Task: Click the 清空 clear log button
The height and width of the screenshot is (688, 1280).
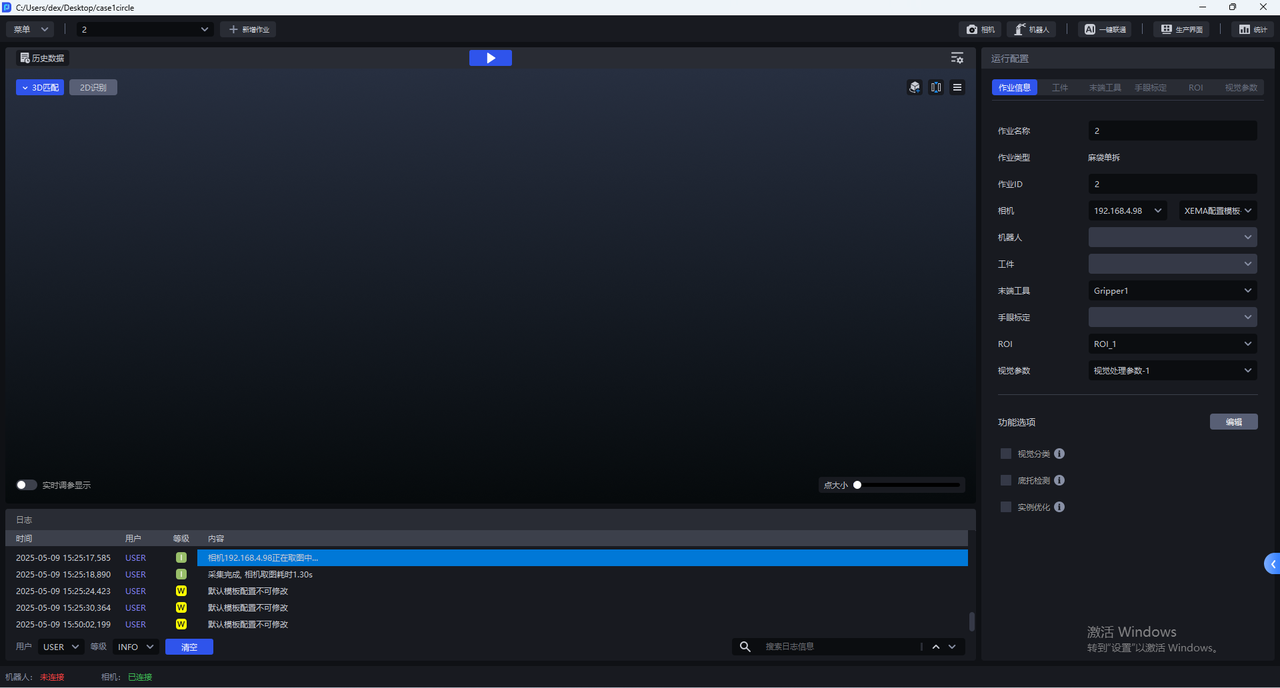Action: 189,647
